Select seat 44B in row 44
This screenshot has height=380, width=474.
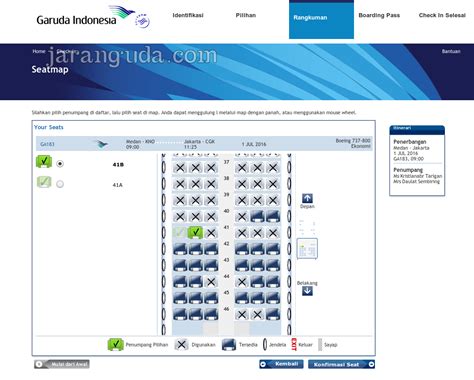tap(195, 282)
